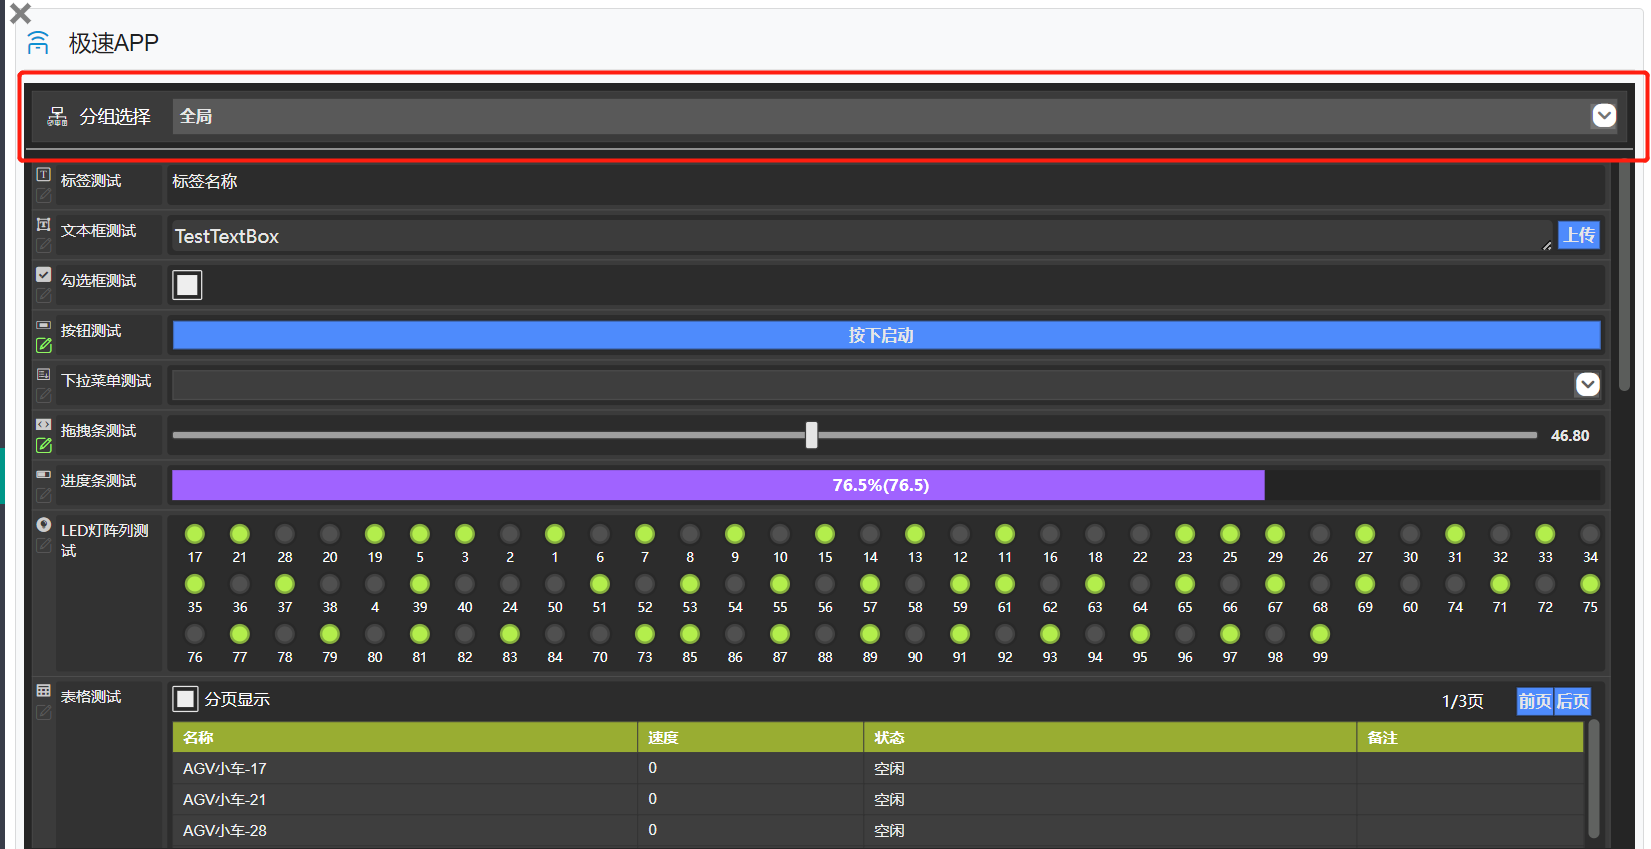Image resolution: width=1651 pixels, height=849 pixels.
Task: Click the checkbox type icon beside 勾选框测试
Action: pyautogui.click(x=44, y=274)
